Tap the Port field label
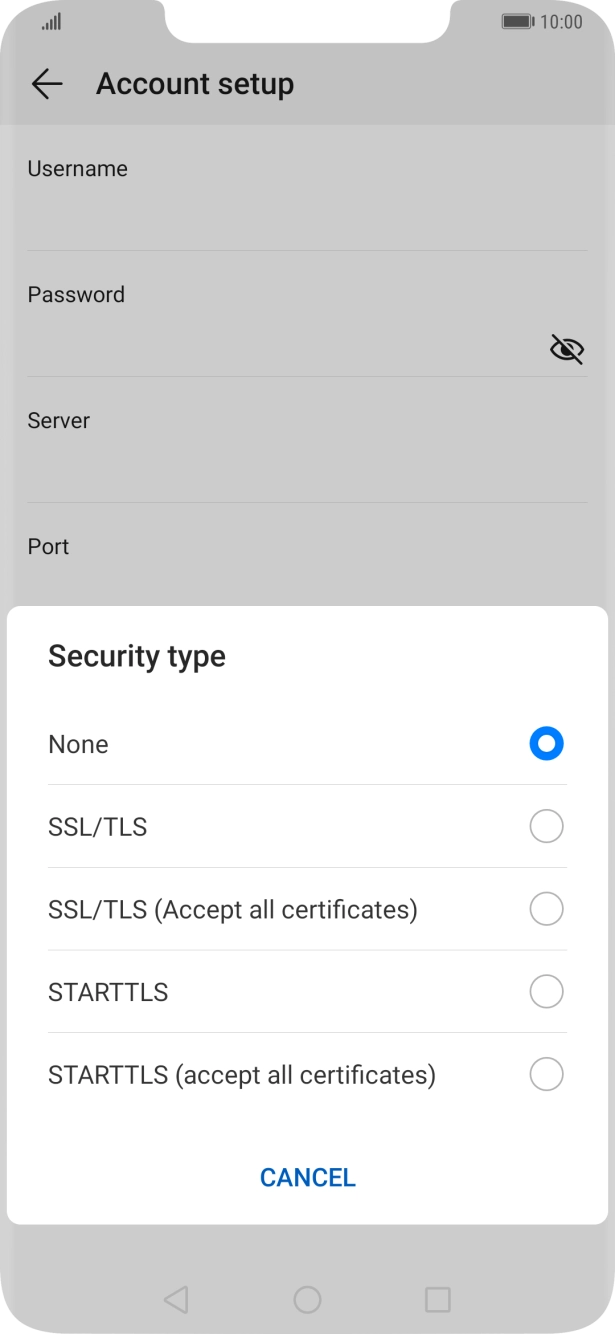 click(x=48, y=547)
